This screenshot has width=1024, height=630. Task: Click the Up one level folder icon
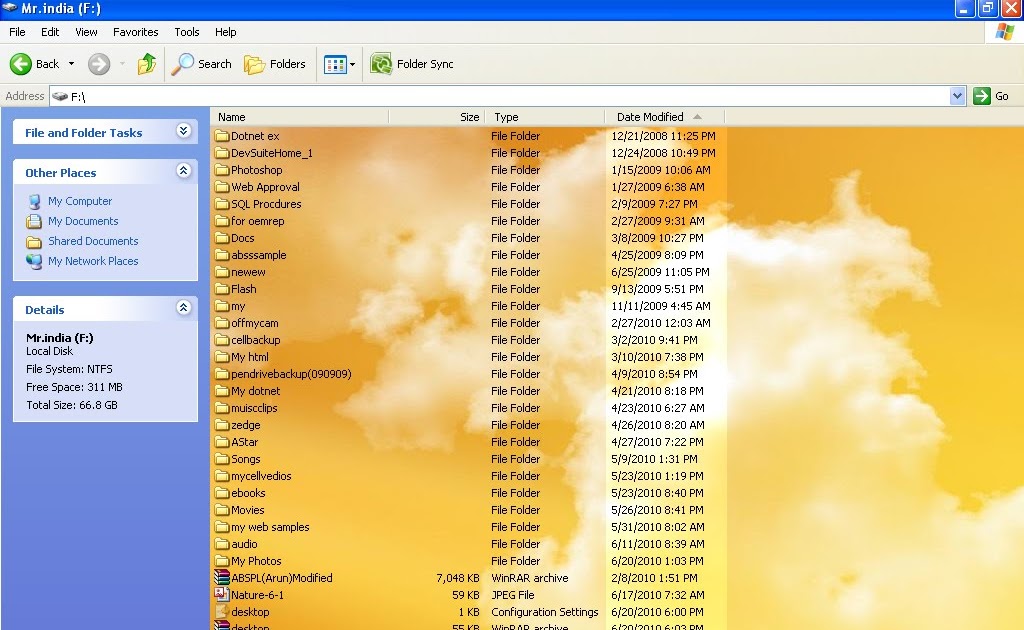point(146,63)
